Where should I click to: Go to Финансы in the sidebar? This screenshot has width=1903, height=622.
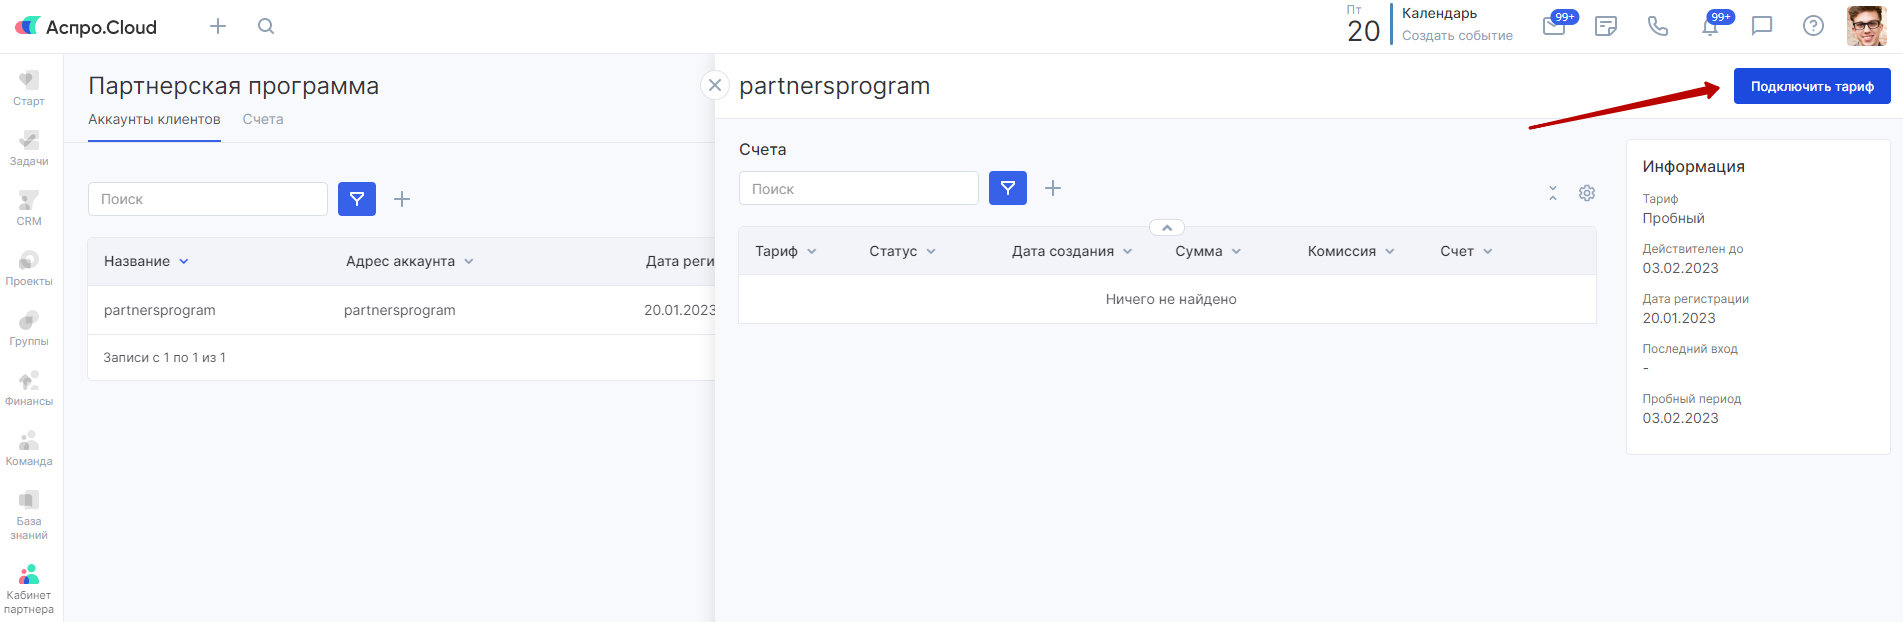(x=29, y=388)
